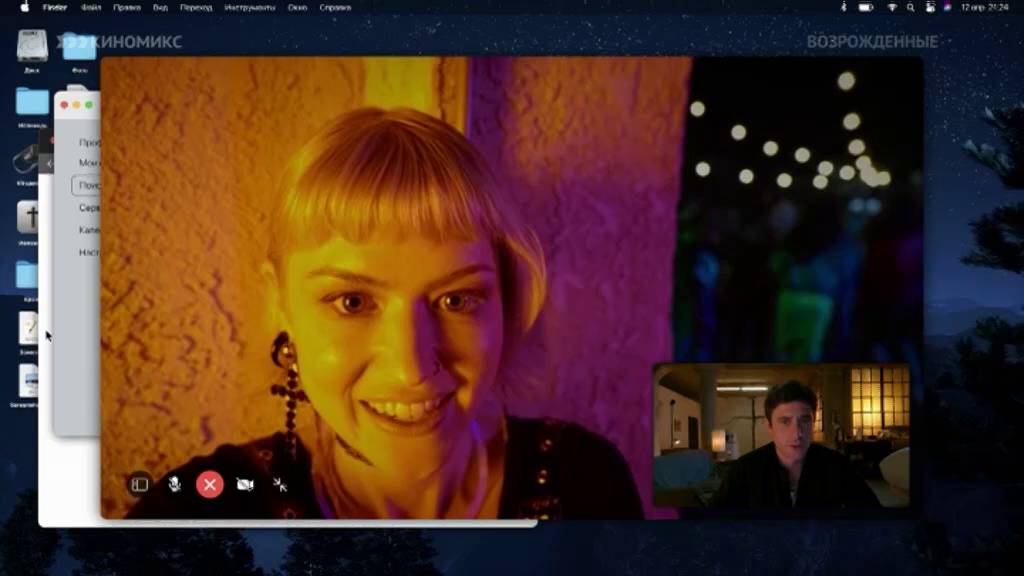
Task: Open the Справка menu
Action: point(336,8)
